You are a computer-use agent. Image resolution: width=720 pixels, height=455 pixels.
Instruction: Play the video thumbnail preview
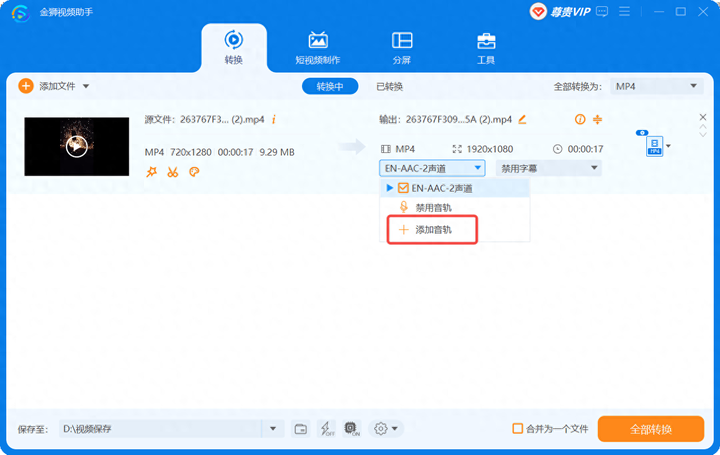77,146
